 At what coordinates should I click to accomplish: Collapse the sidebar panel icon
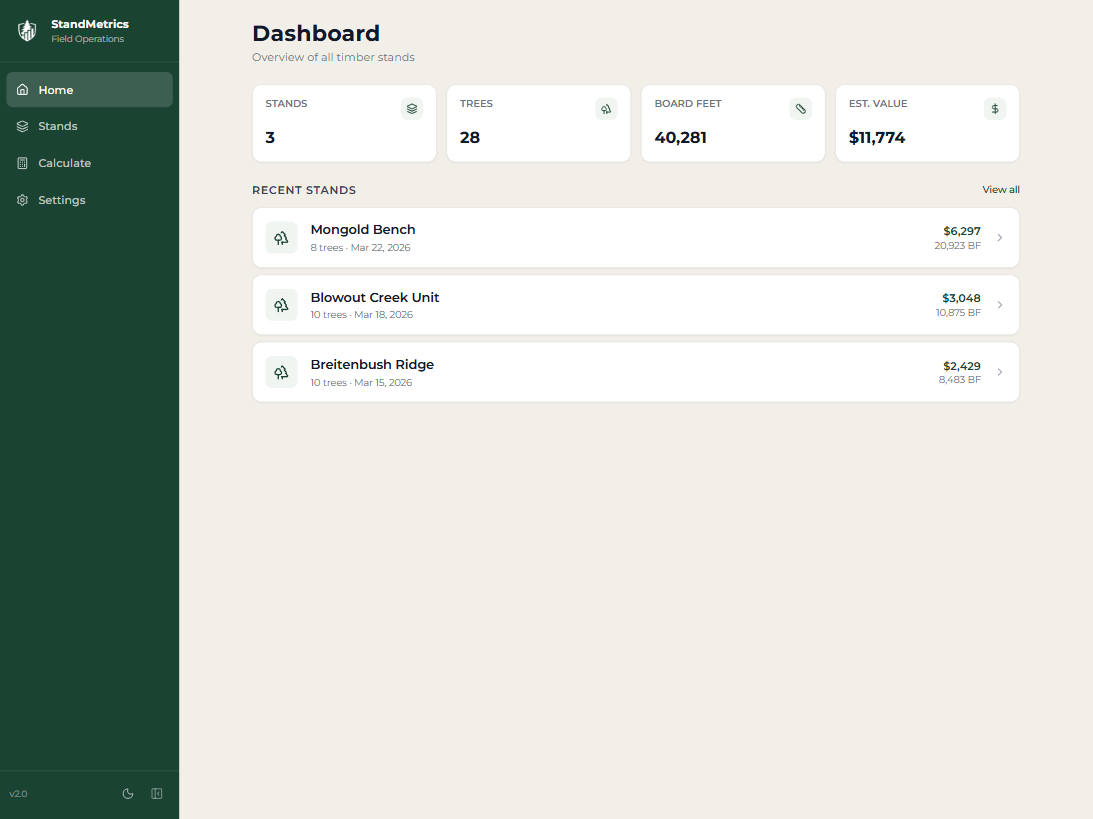coord(157,794)
